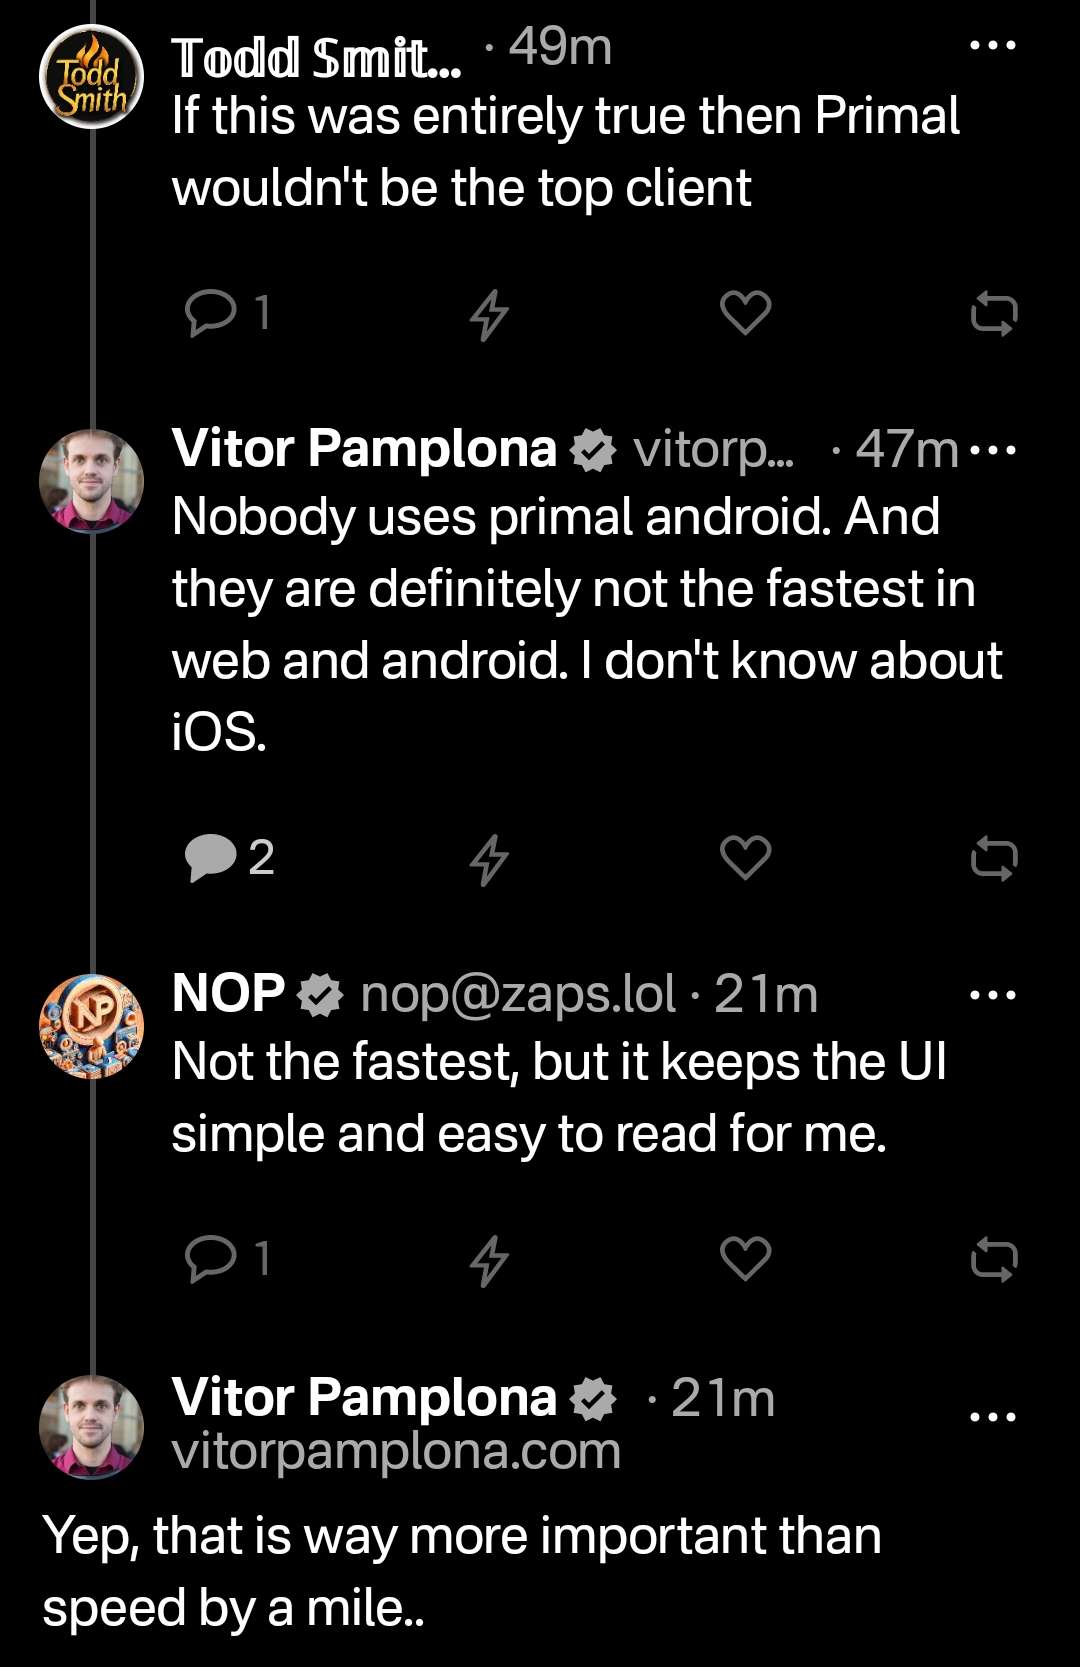Open more options on Vitor's 47m post
This screenshot has width=1080, height=1667.
point(993,450)
